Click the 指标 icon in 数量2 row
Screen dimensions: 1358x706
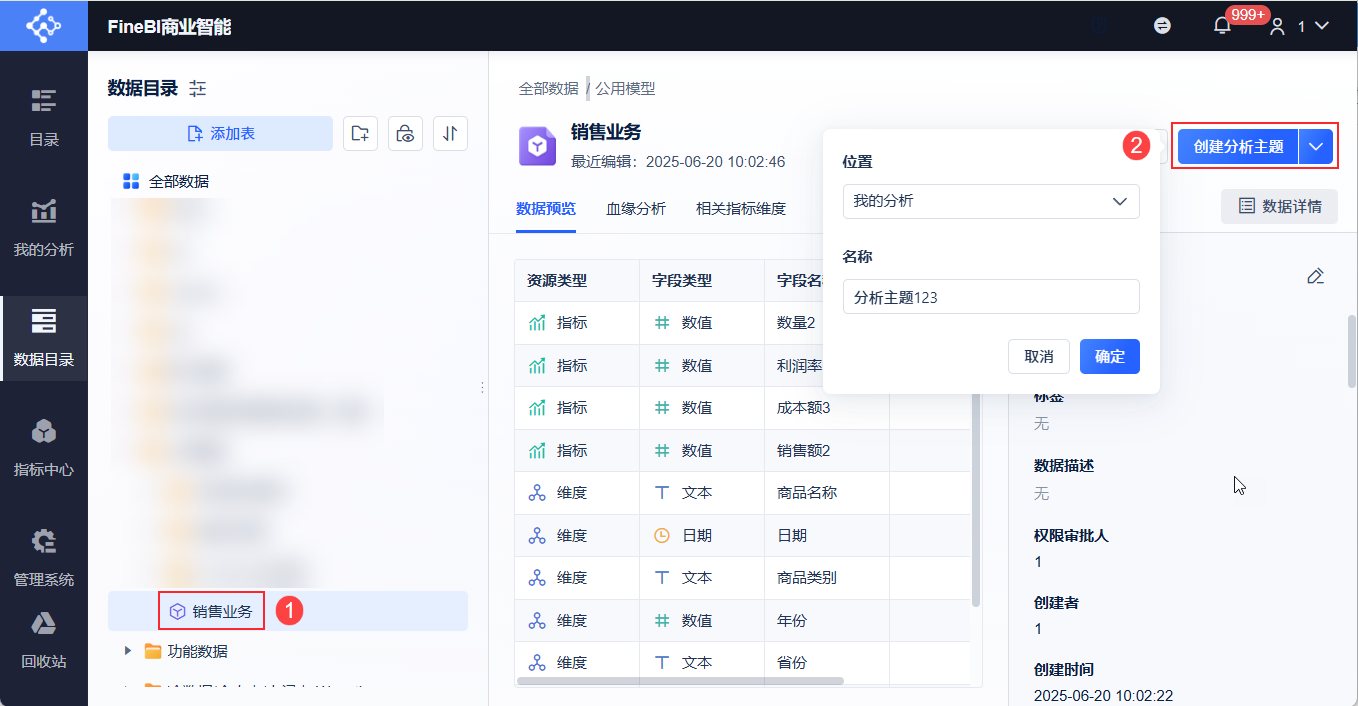(537, 323)
